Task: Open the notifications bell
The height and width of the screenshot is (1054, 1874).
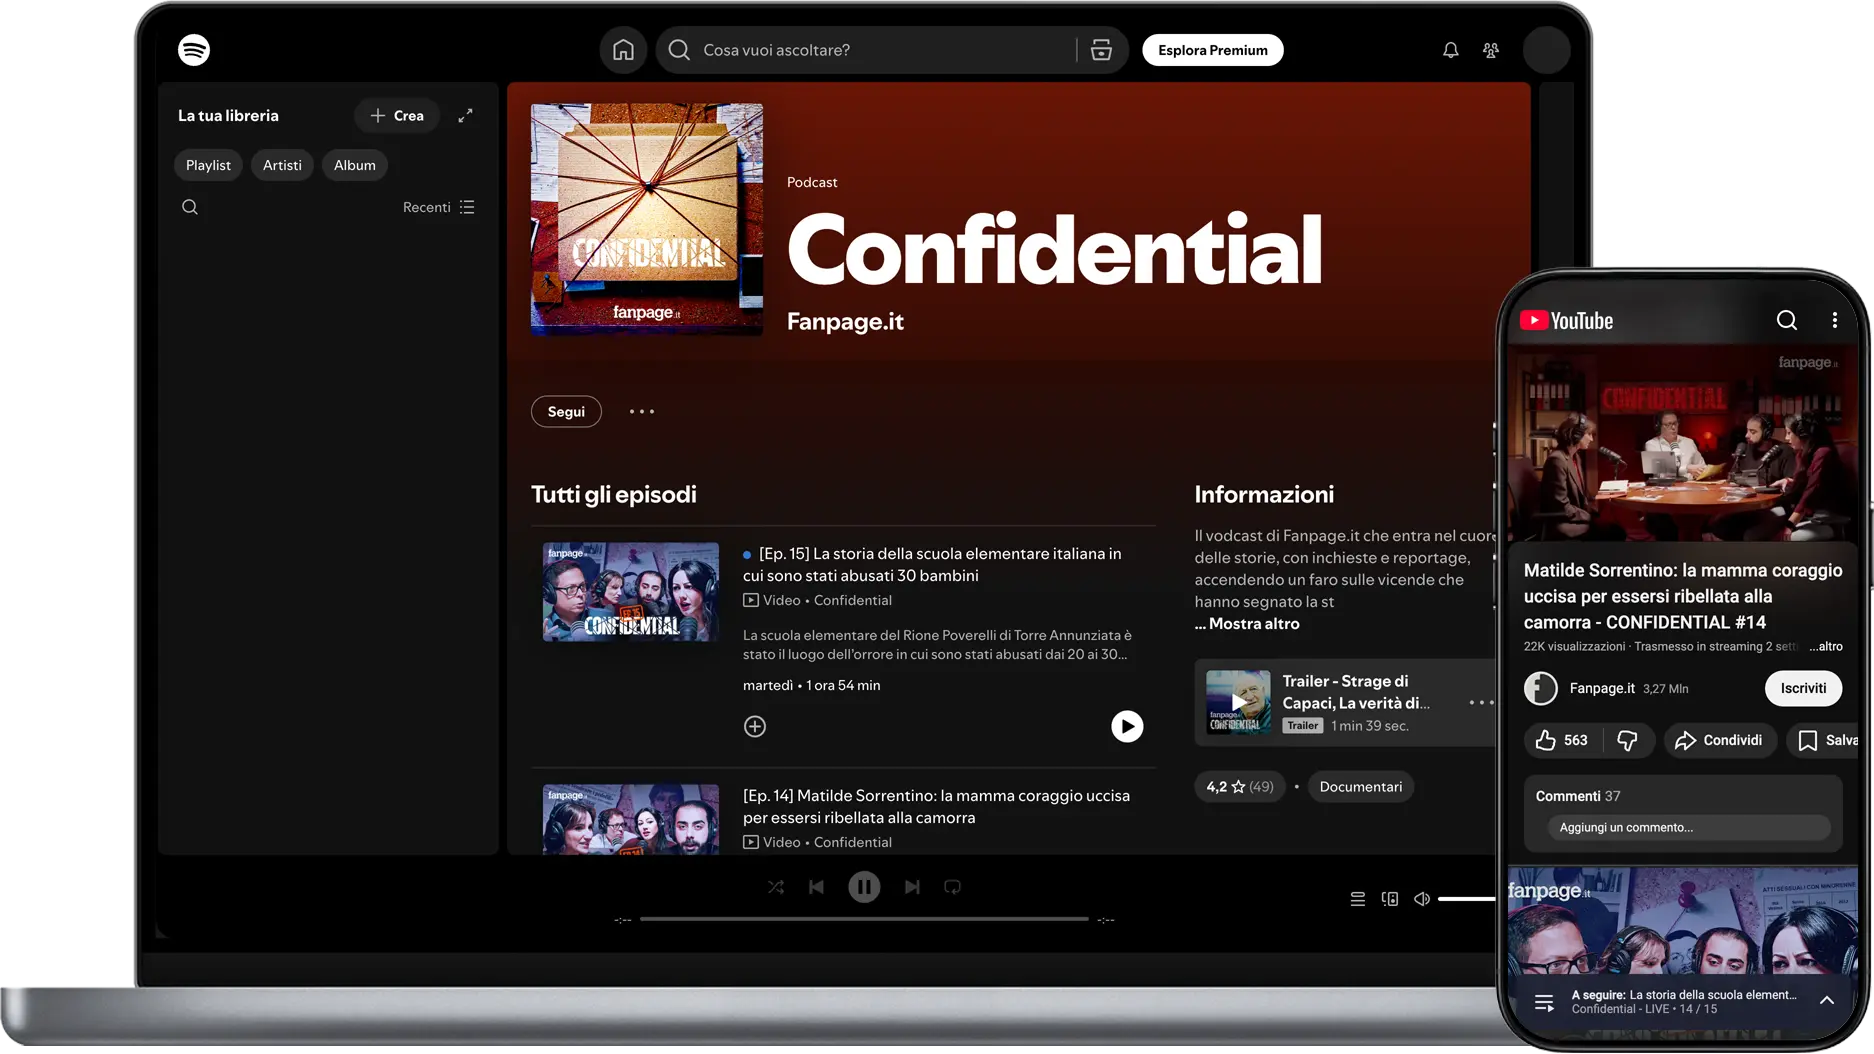Action: point(1450,50)
